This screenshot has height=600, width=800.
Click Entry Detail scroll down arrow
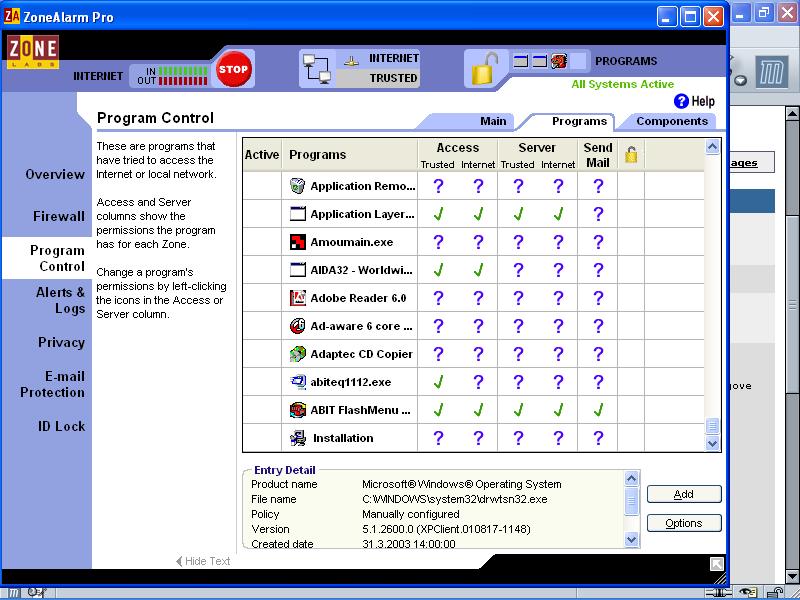(x=631, y=539)
